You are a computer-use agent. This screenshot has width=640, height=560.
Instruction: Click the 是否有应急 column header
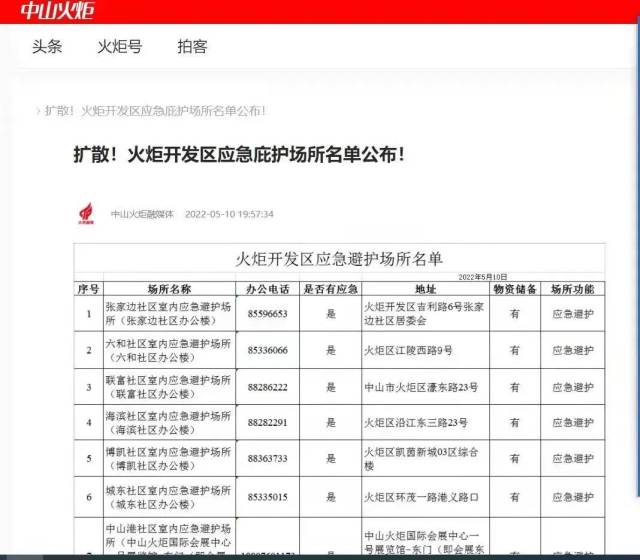(331, 289)
